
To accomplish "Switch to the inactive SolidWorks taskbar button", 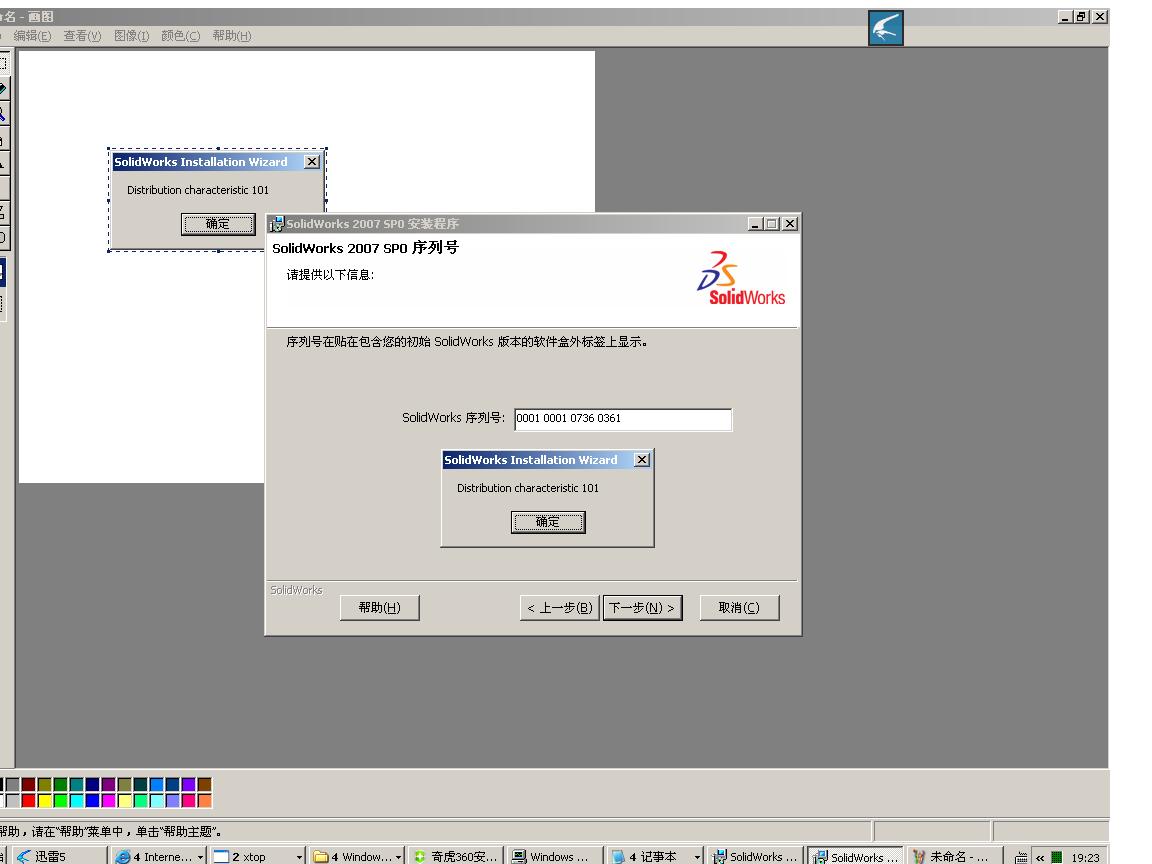I will 755,856.
